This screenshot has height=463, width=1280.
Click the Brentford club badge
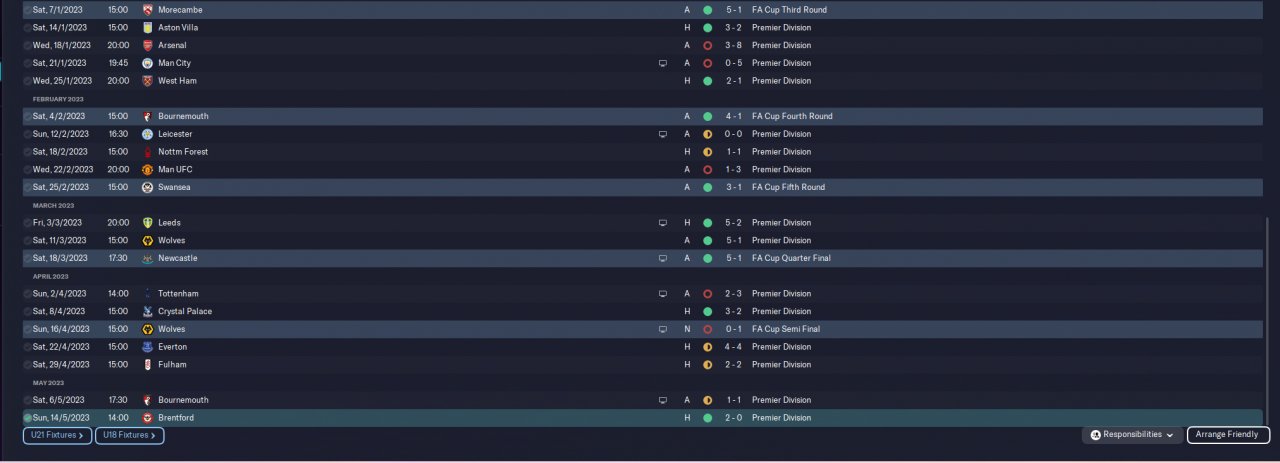click(148, 418)
